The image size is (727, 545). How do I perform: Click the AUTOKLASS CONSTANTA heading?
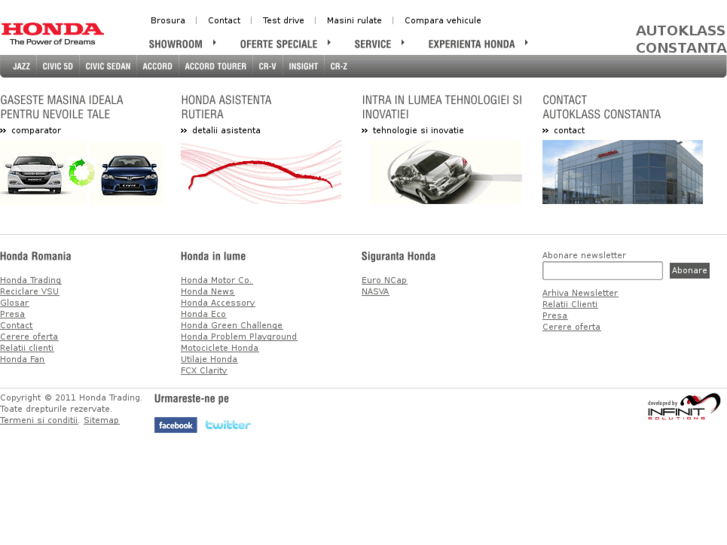[681, 39]
